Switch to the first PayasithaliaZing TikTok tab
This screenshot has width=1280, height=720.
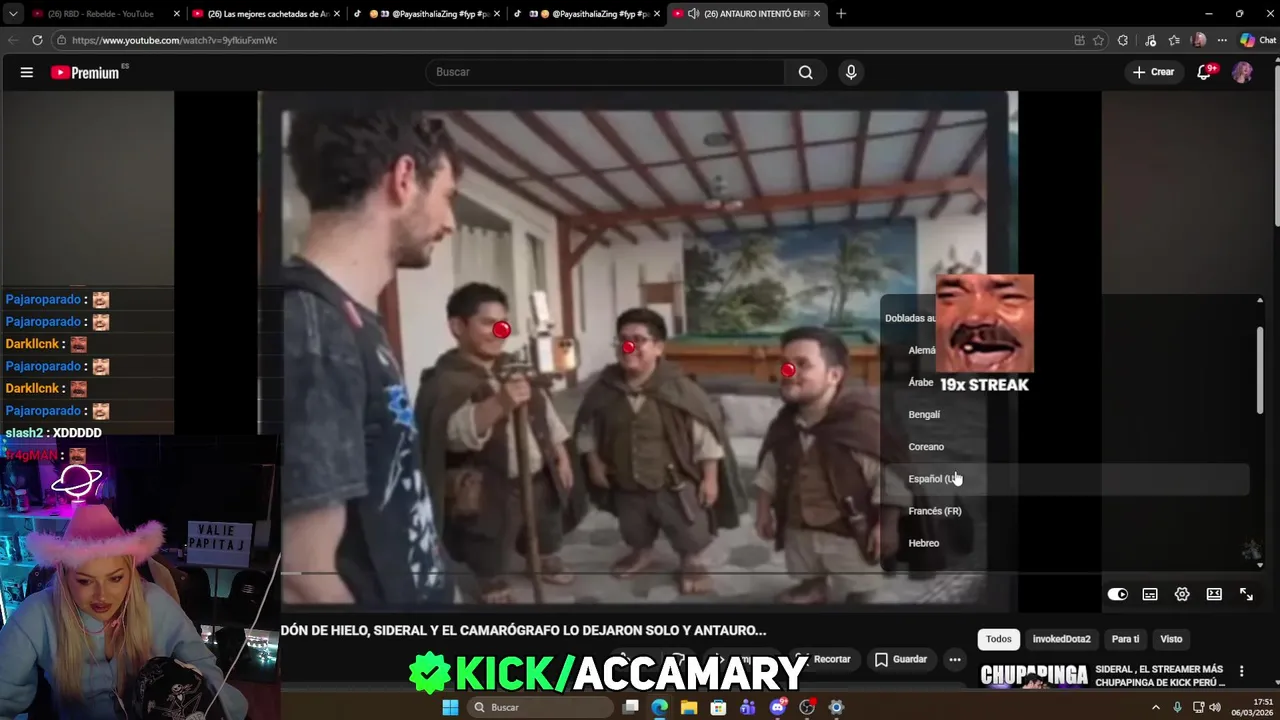(425, 14)
